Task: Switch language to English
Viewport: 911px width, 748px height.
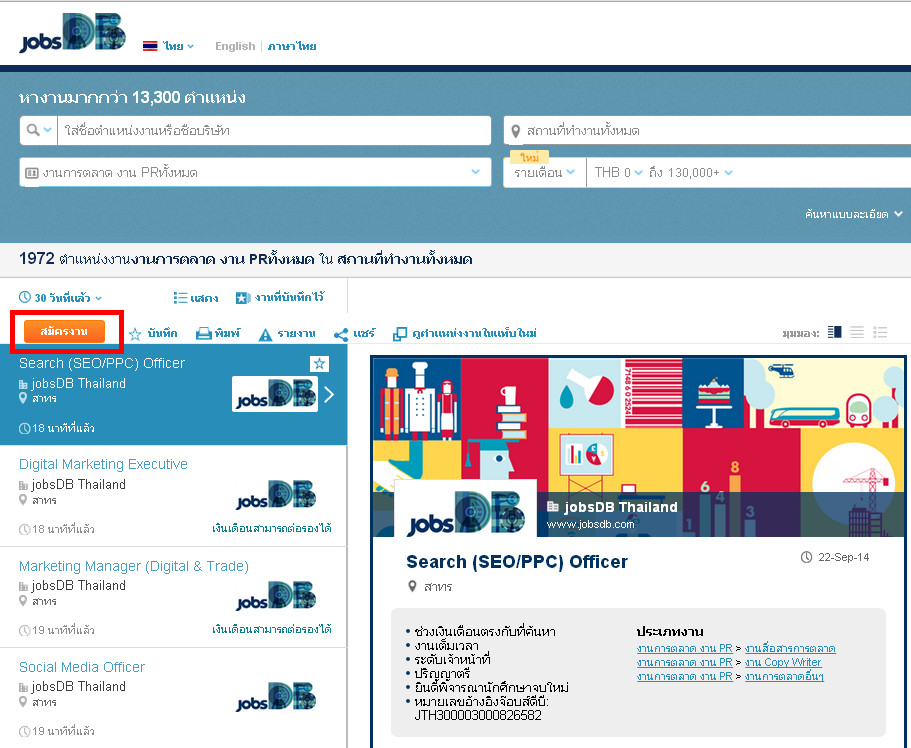Action: click(x=235, y=46)
